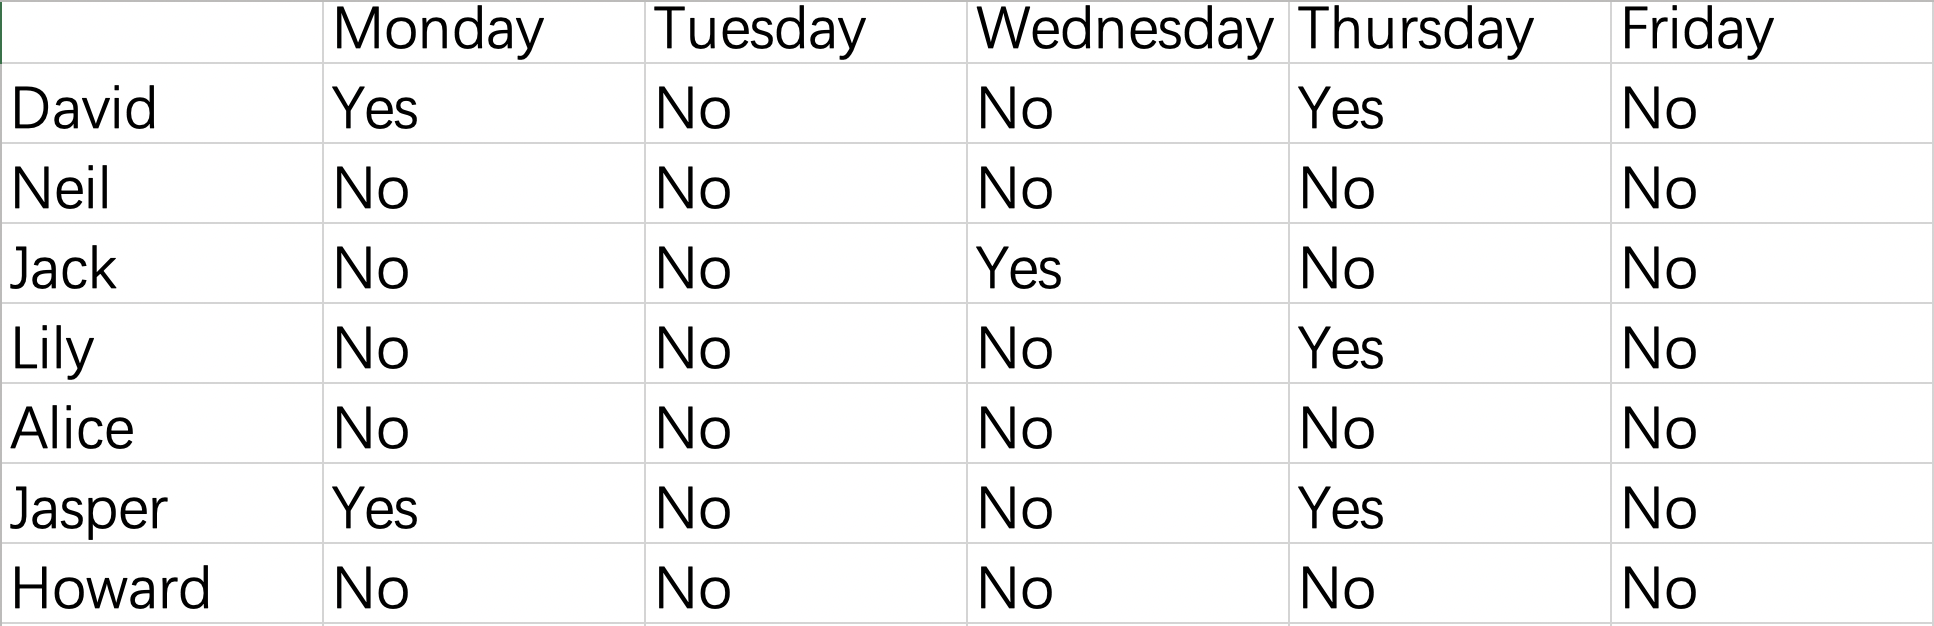1934x626 pixels.
Task: Select the empty top-left corner cell
Action: [162, 30]
